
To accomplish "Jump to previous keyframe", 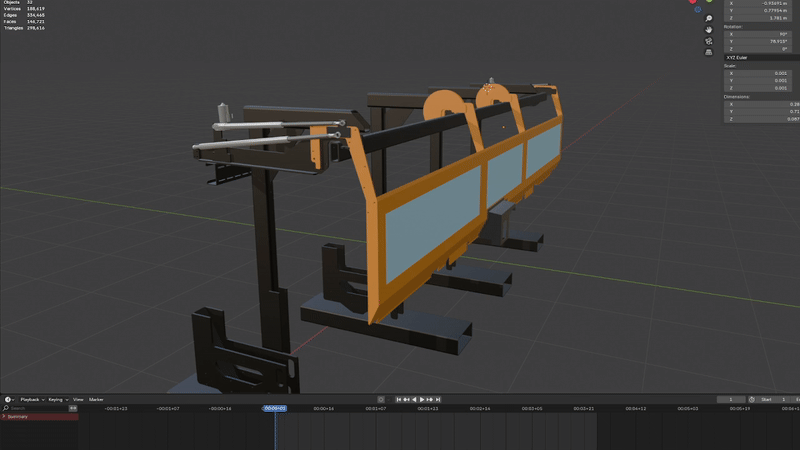I will point(407,399).
